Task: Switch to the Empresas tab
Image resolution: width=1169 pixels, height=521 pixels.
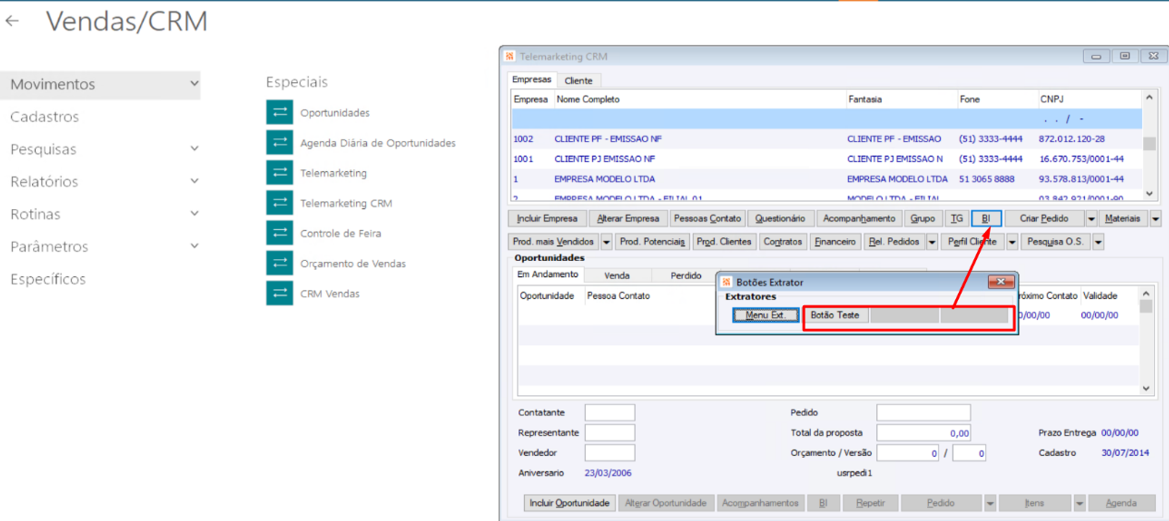Action: click(x=532, y=80)
